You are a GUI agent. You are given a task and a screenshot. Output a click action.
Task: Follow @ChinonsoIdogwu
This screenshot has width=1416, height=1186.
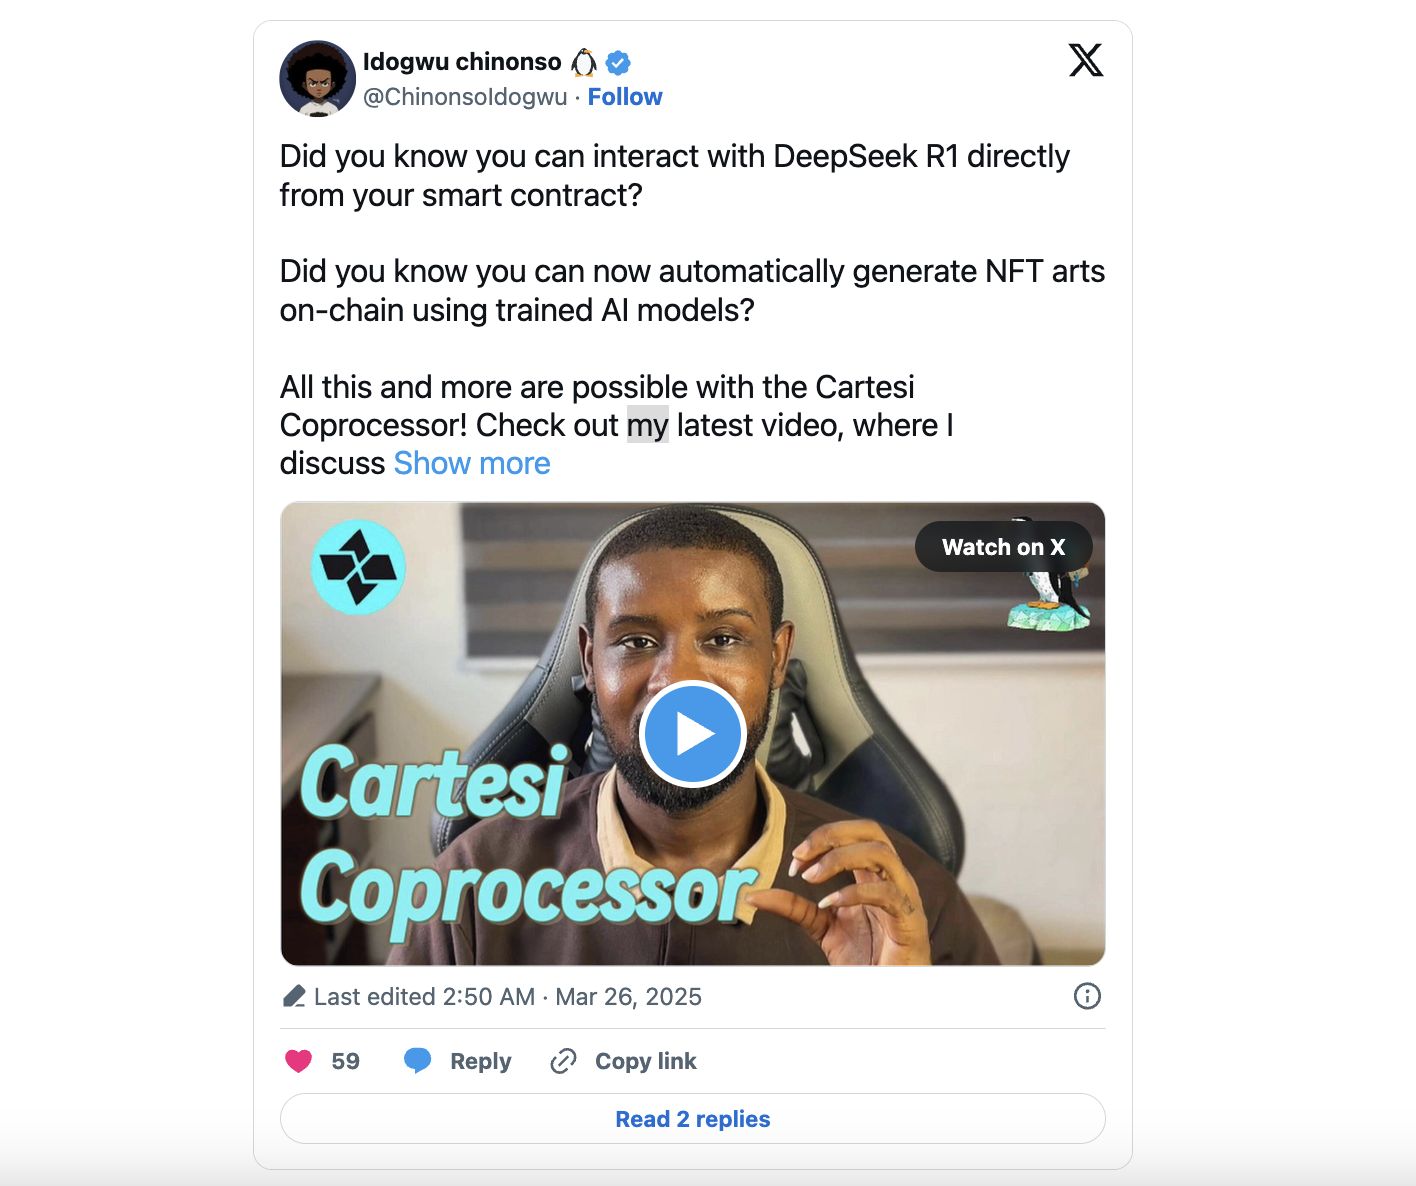click(625, 97)
